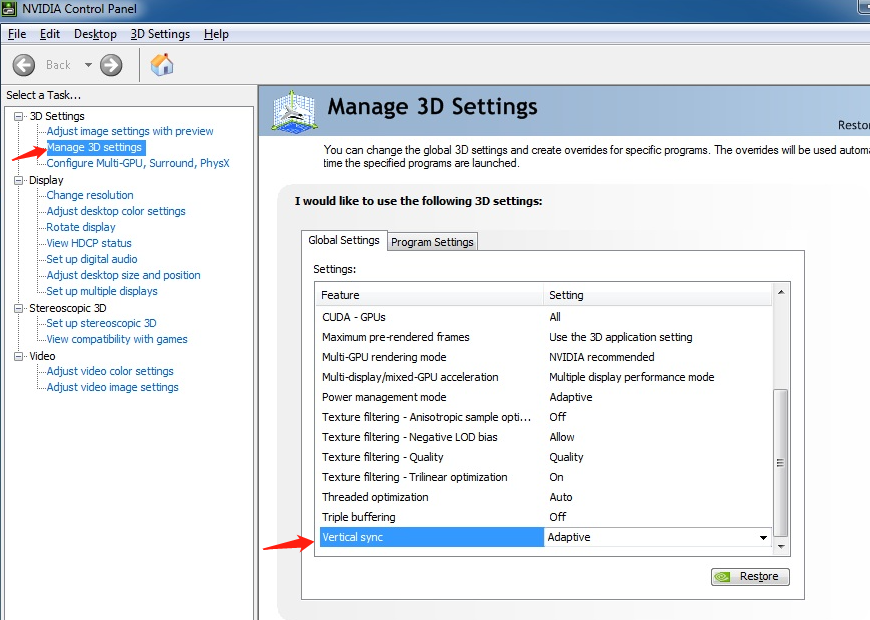Collapse the Stereoscopic 3D tree node
This screenshot has height=620, width=870.
[x=19, y=309]
